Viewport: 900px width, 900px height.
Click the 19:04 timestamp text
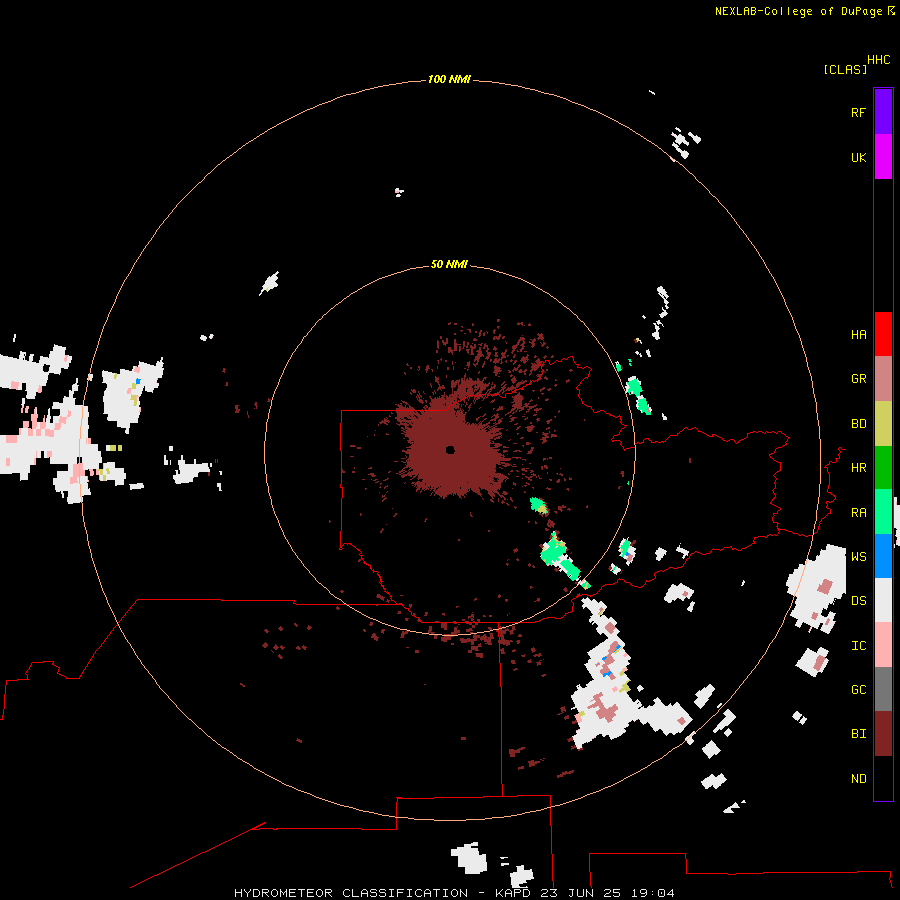tap(653, 893)
